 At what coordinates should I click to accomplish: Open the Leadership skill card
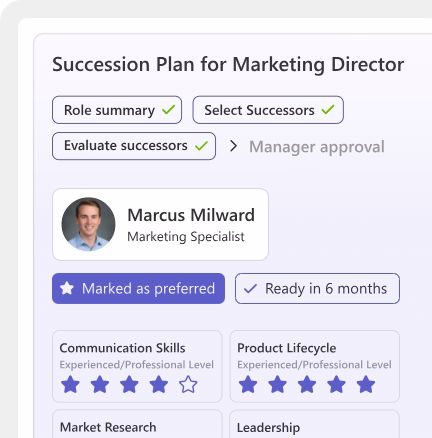(315, 424)
